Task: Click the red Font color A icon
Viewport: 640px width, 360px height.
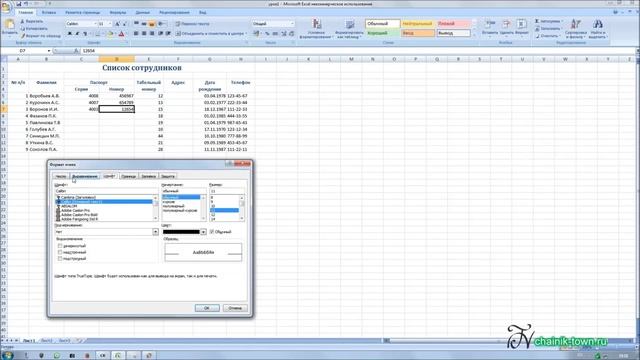Action: pos(121,34)
